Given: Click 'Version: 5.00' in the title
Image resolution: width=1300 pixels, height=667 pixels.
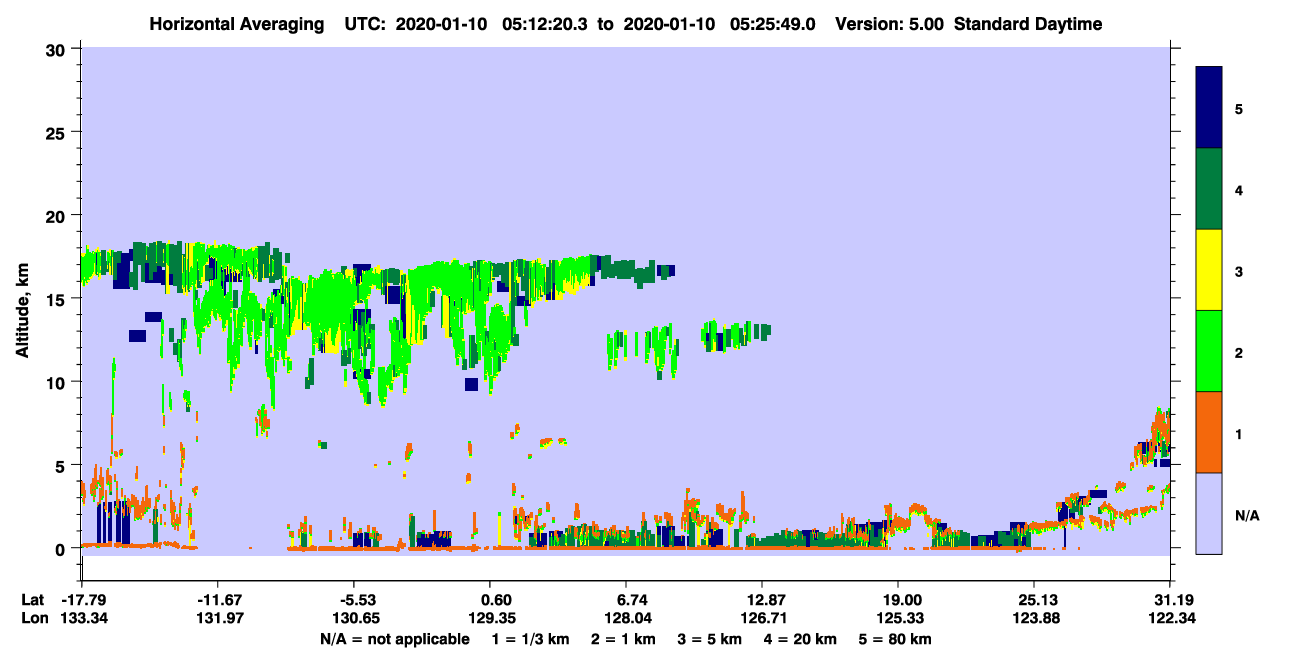Looking at the screenshot, I should 891,24.
